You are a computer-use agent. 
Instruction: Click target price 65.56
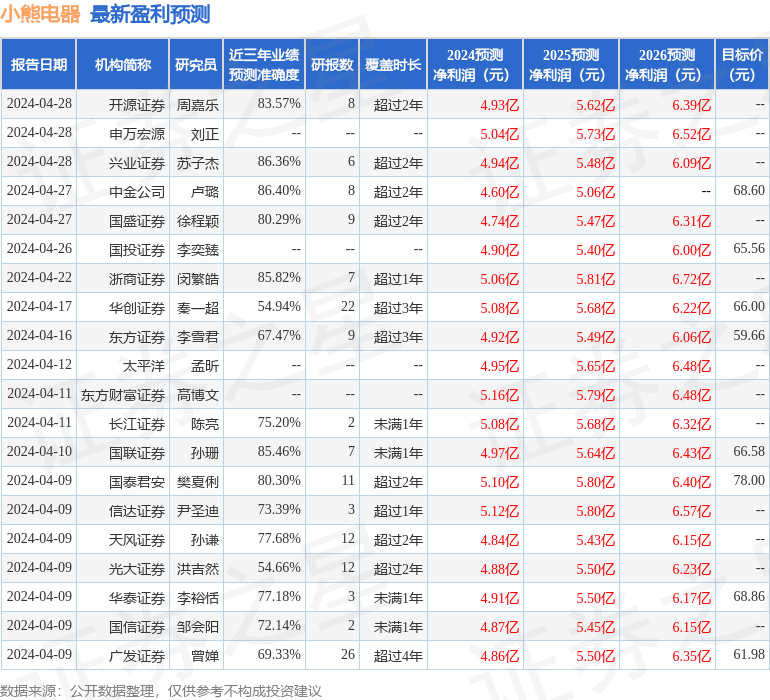point(749,248)
